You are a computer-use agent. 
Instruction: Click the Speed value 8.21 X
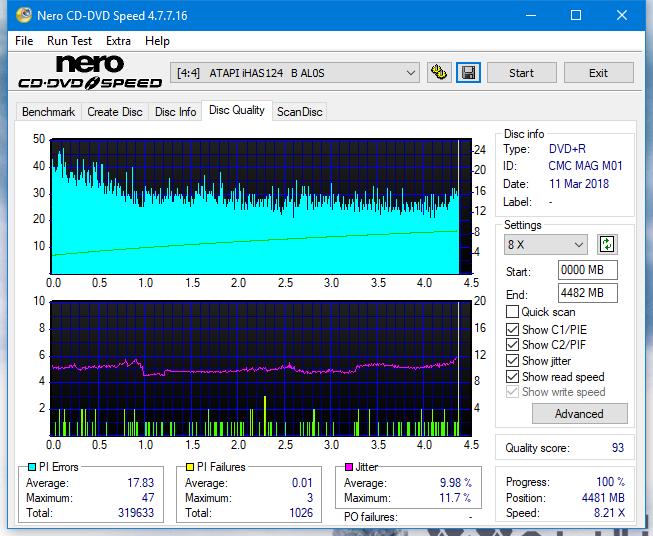click(x=609, y=513)
